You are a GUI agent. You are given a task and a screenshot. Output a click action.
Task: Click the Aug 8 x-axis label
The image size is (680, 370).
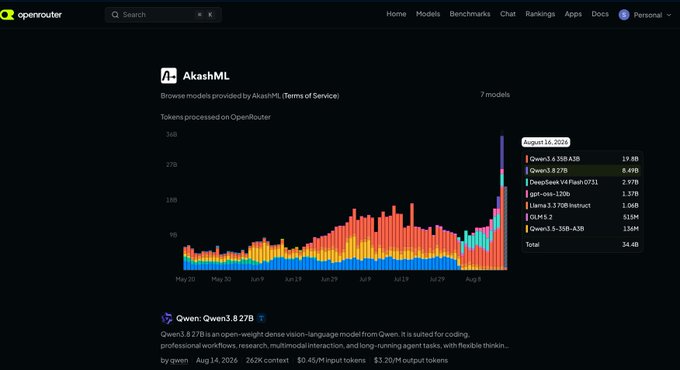[x=473, y=279]
